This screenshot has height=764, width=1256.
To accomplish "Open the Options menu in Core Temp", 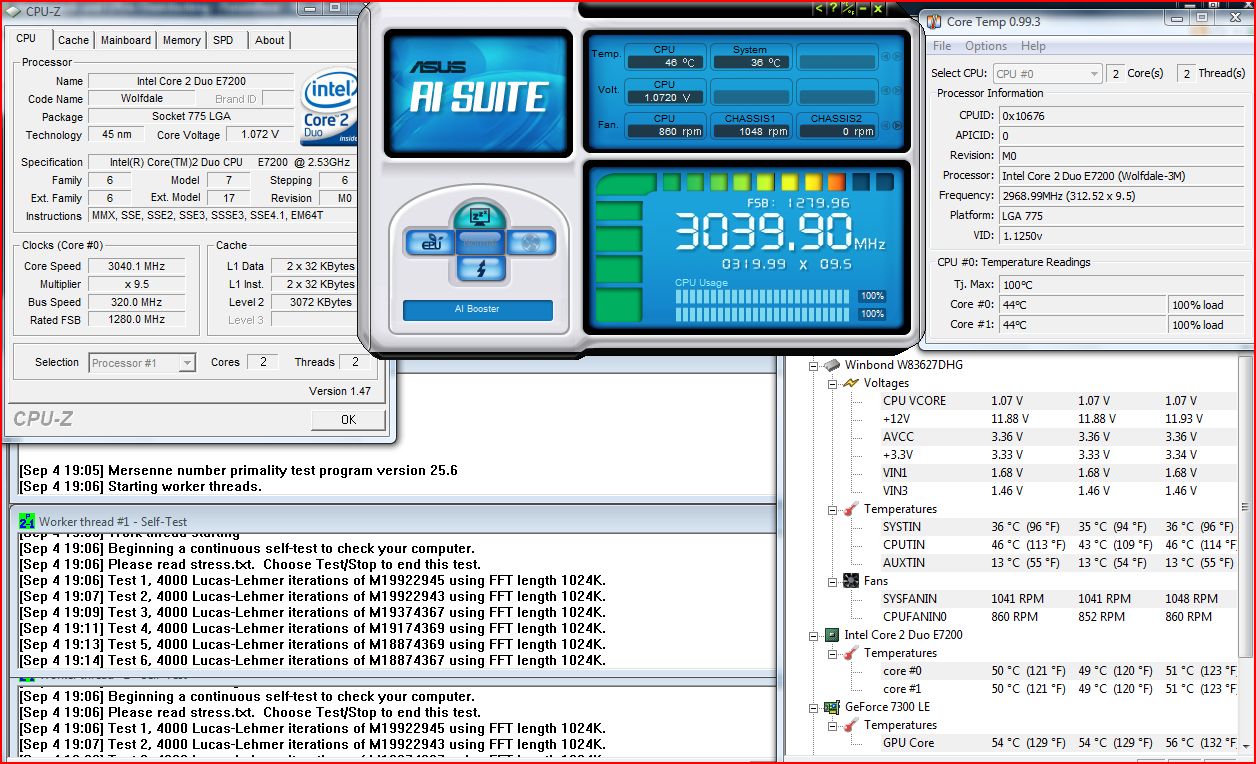I will (x=986, y=46).
